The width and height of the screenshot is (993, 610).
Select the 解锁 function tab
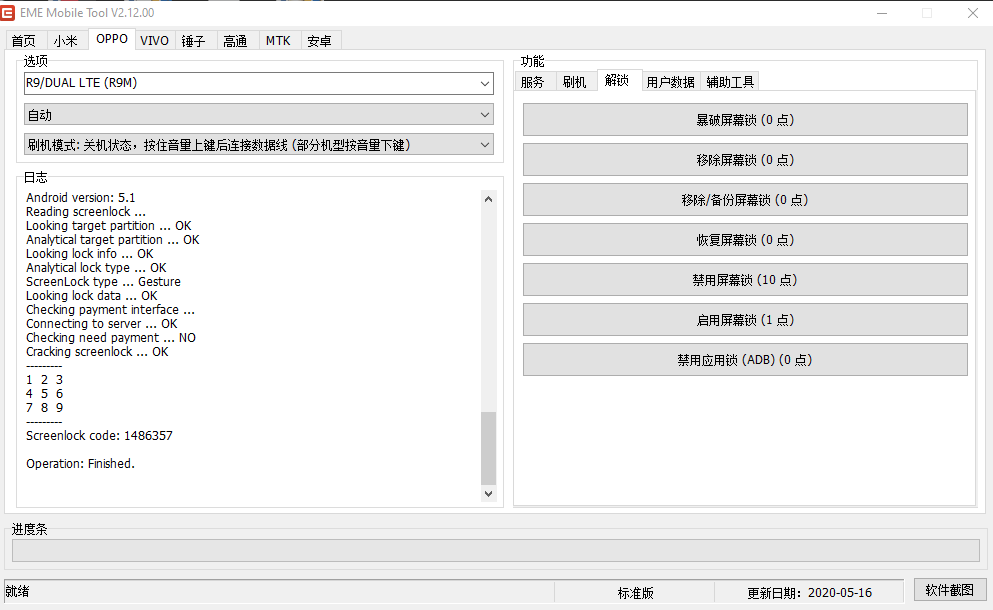coord(617,80)
